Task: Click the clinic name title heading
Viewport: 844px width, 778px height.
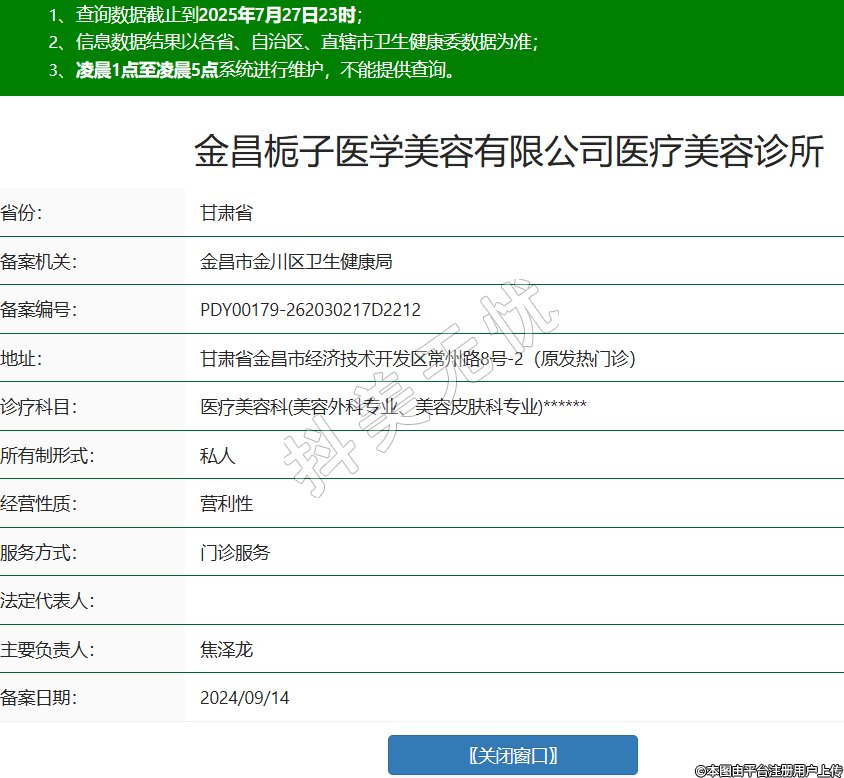Action: [508, 152]
